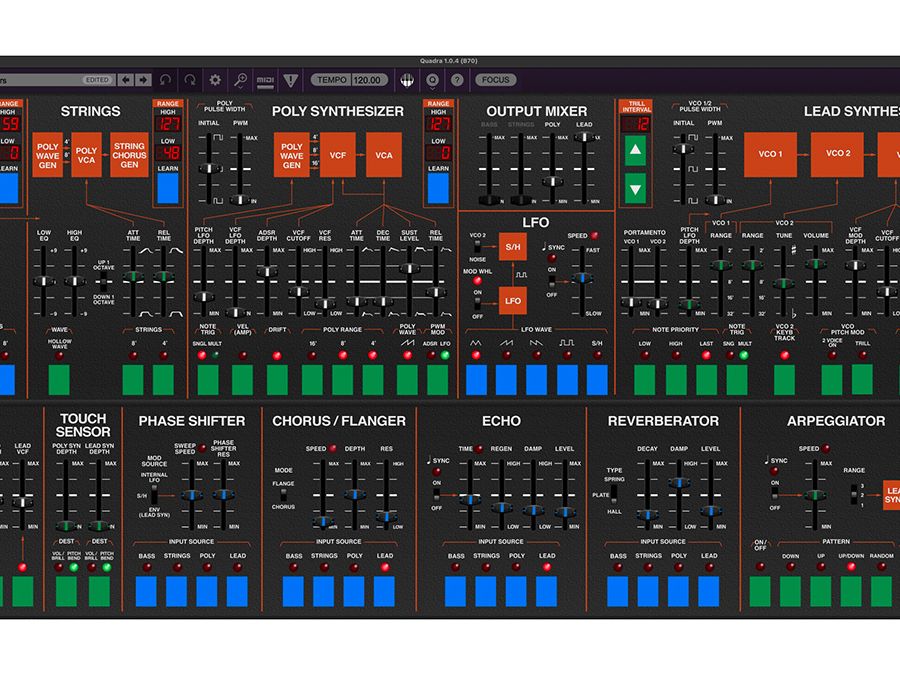Select the S/H LFO wave button

click(597, 380)
